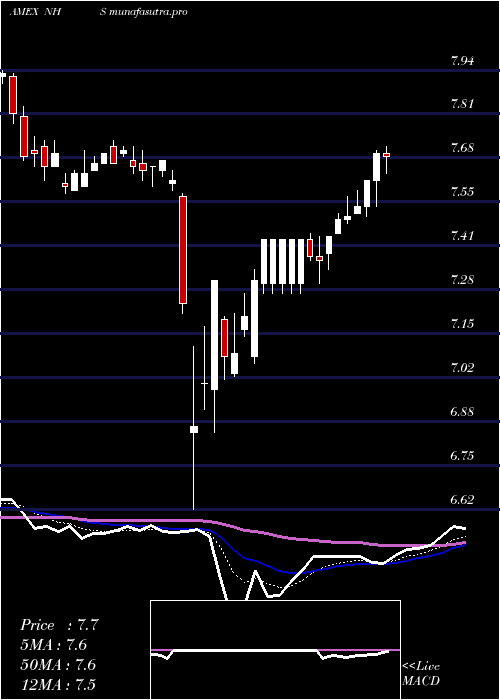Click the 7.28 price axis label
Image resolution: width=500 pixels, height=700 pixels.
462,280
